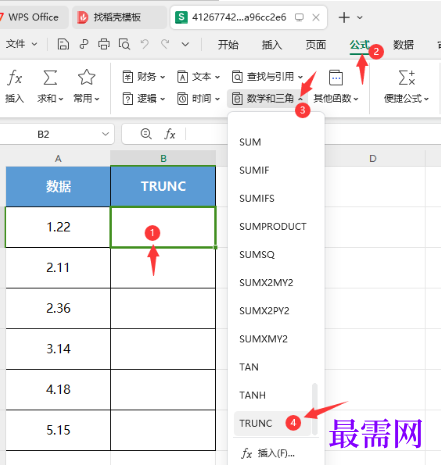The image size is (441, 465).
Task: Expand the new tab options chevron
Action: [360, 17]
